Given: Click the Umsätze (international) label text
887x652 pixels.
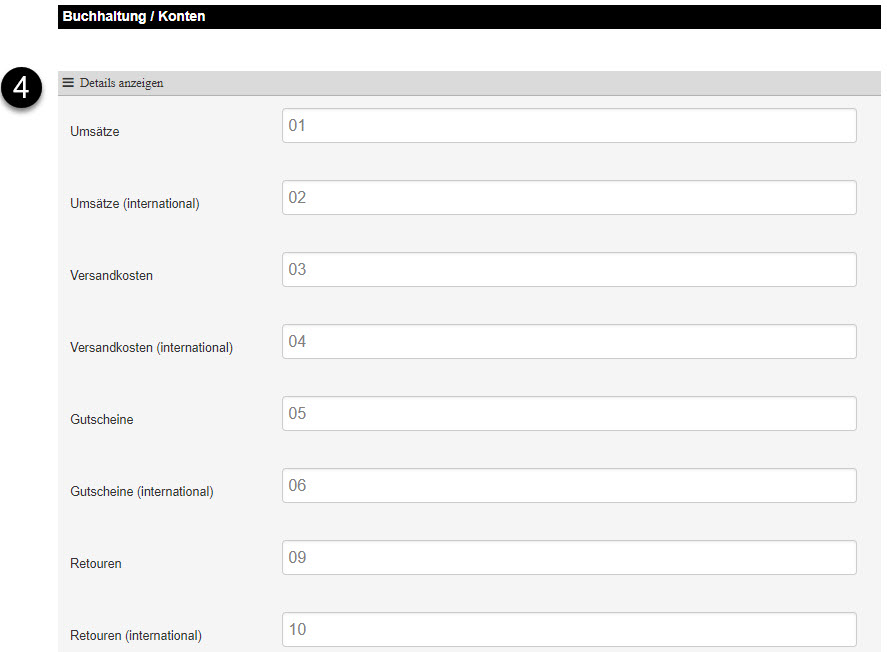Looking at the screenshot, I should [x=135, y=204].
